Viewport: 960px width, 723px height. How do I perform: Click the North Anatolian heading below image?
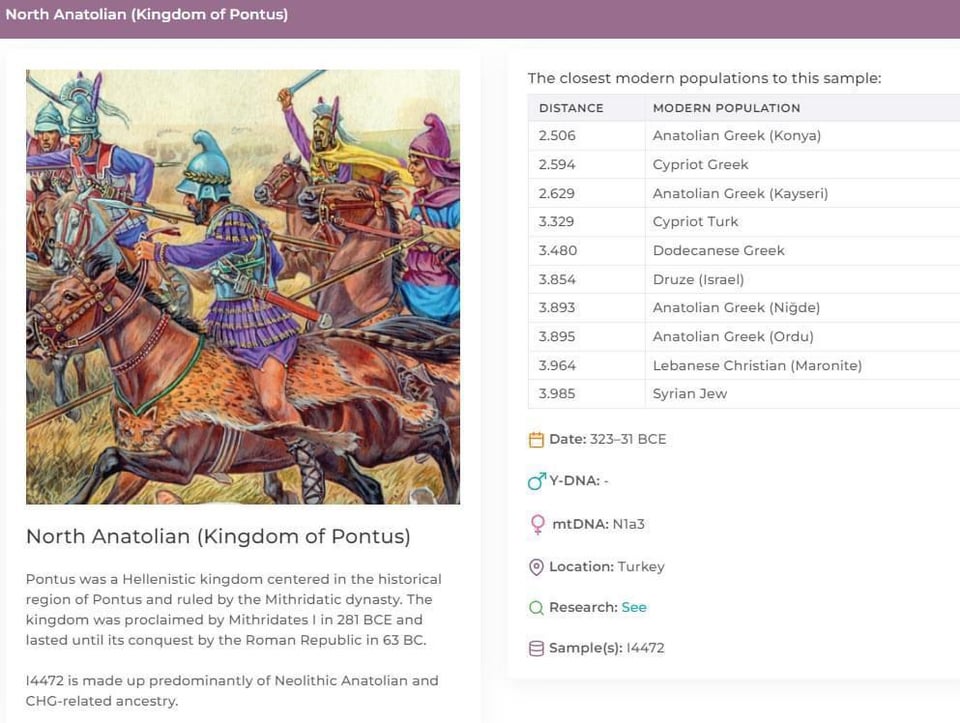point(218,537)
